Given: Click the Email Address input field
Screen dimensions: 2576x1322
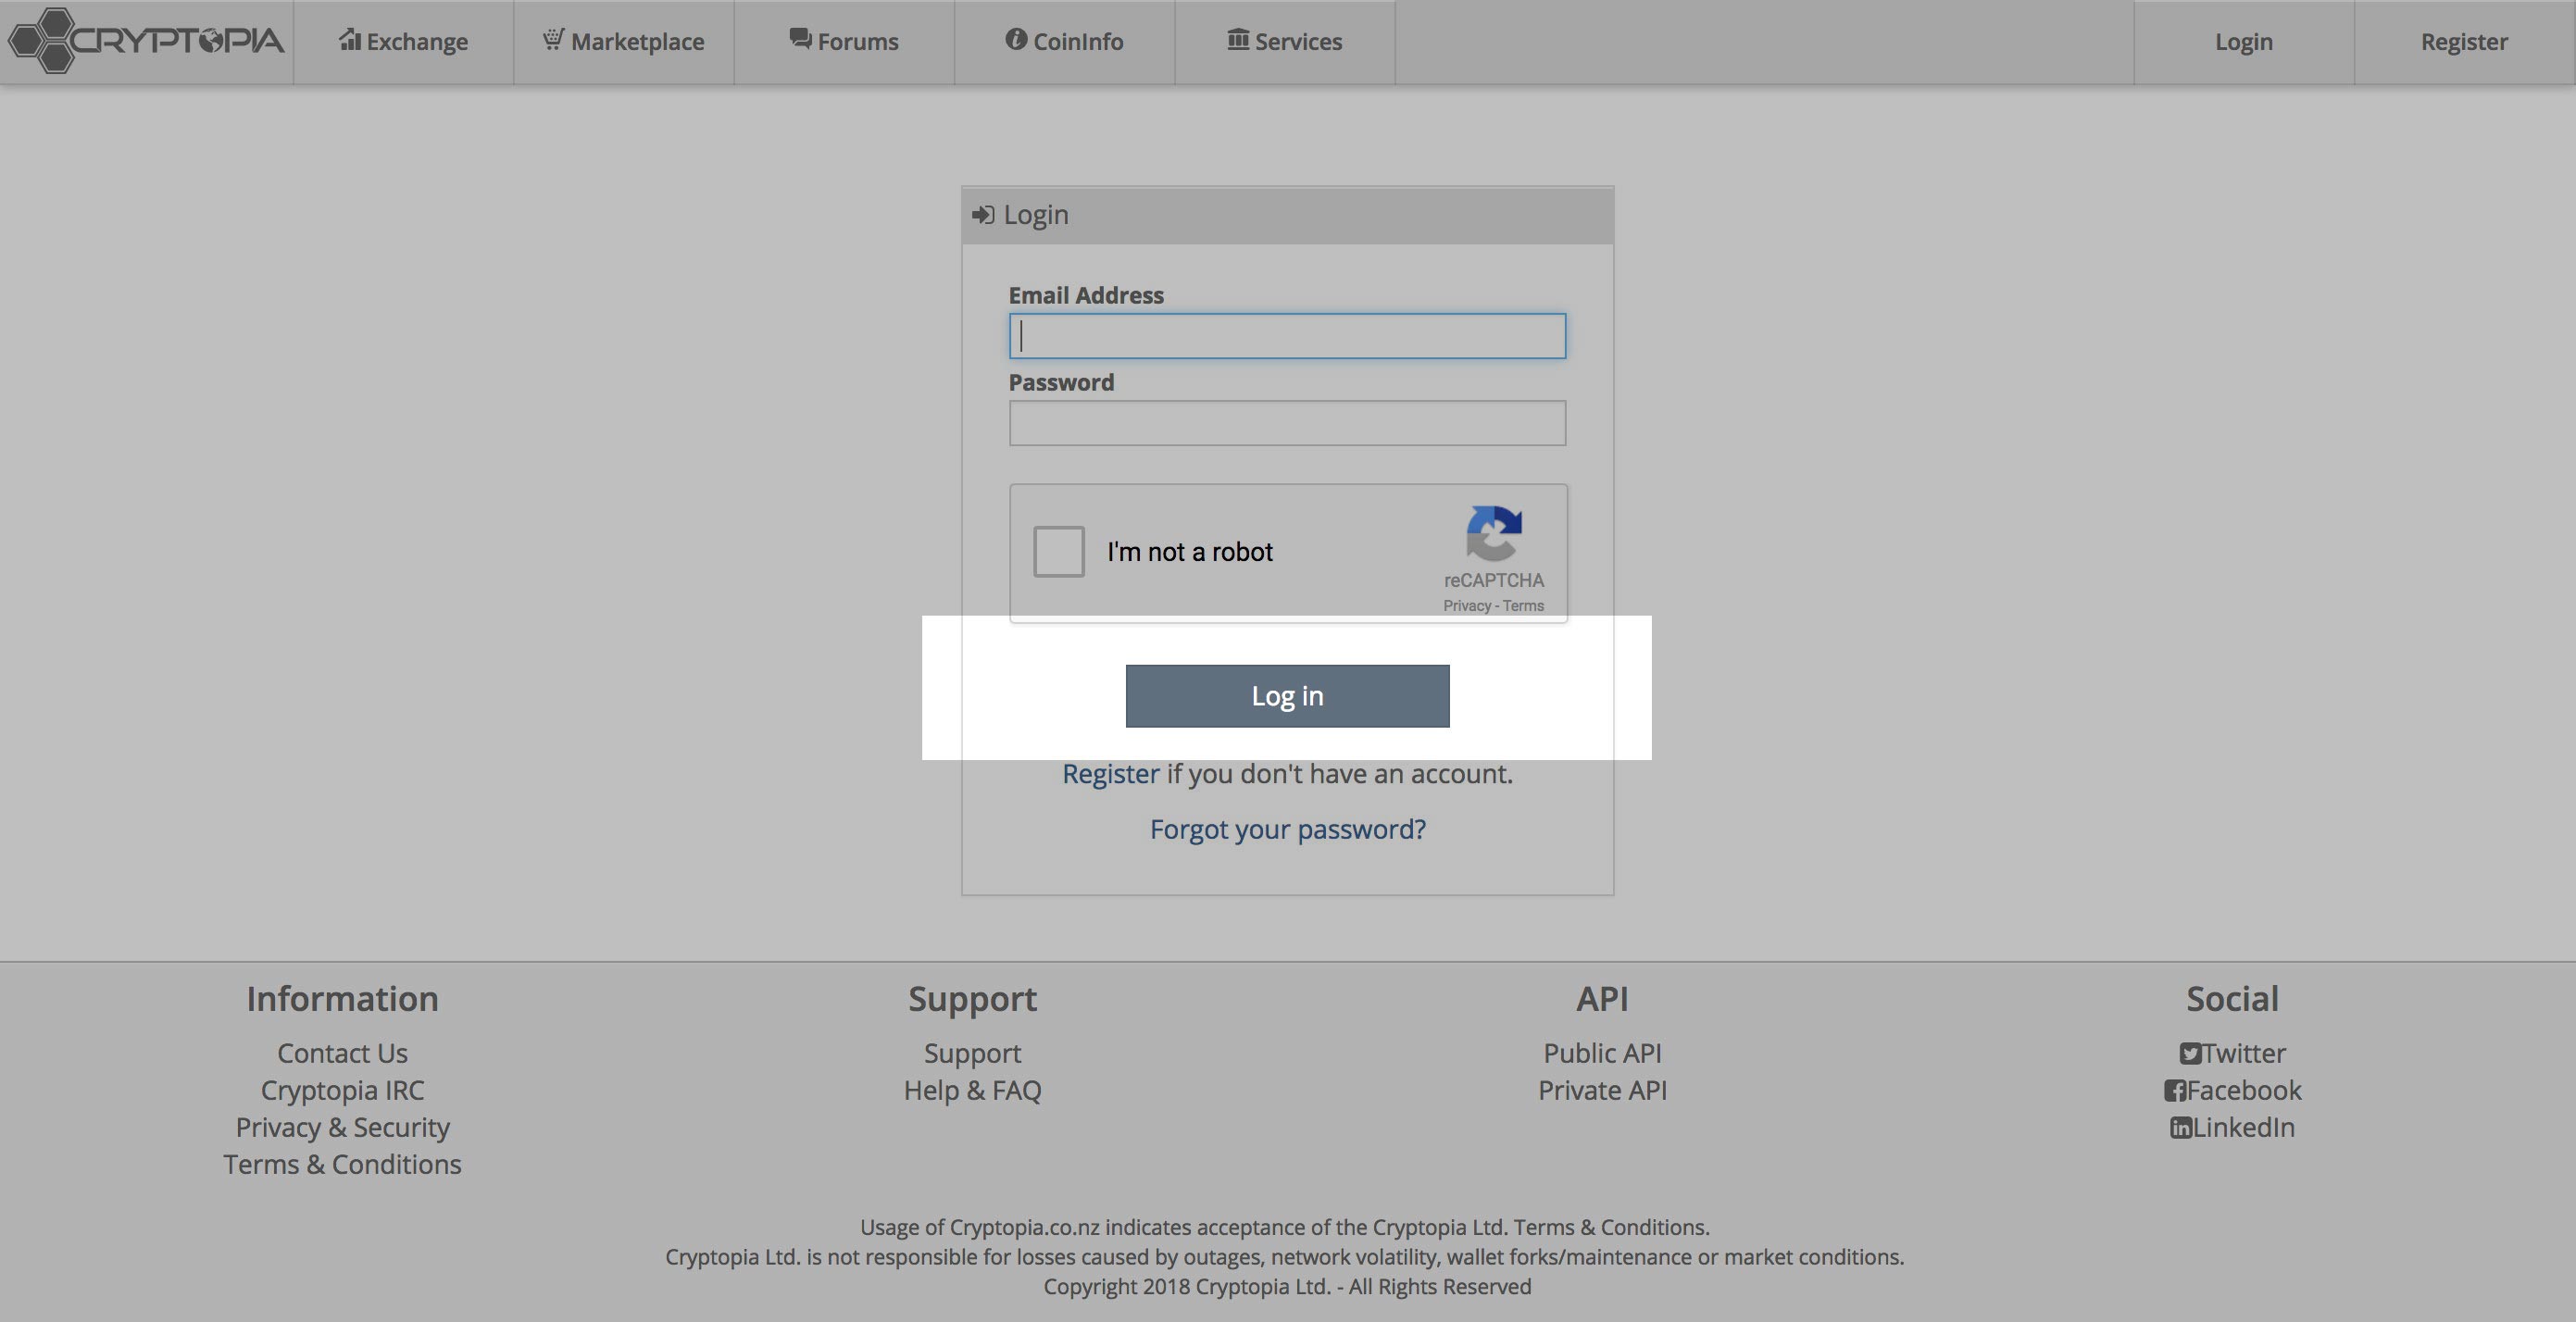Looking at the screenshot, I should point(1286,334).
